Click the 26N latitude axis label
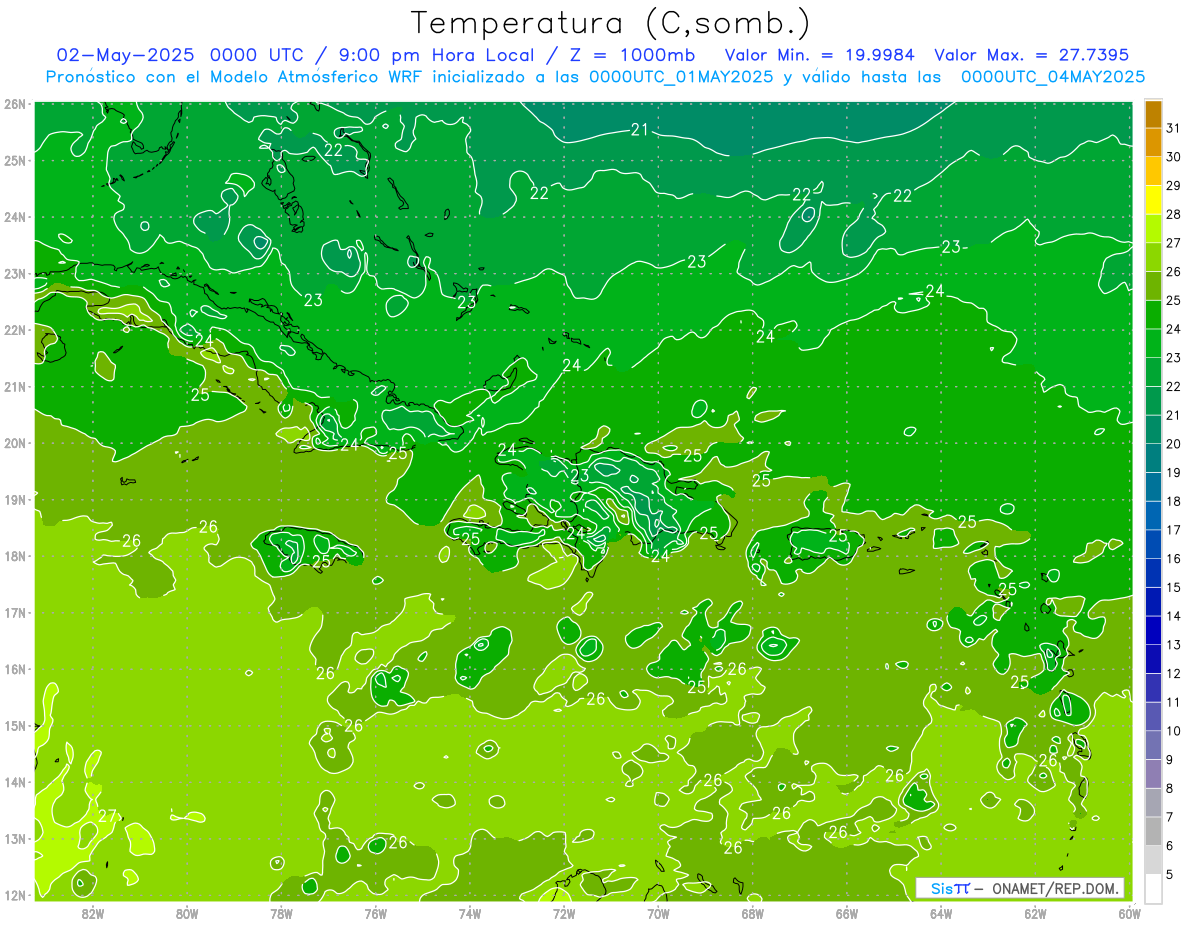 14,104
